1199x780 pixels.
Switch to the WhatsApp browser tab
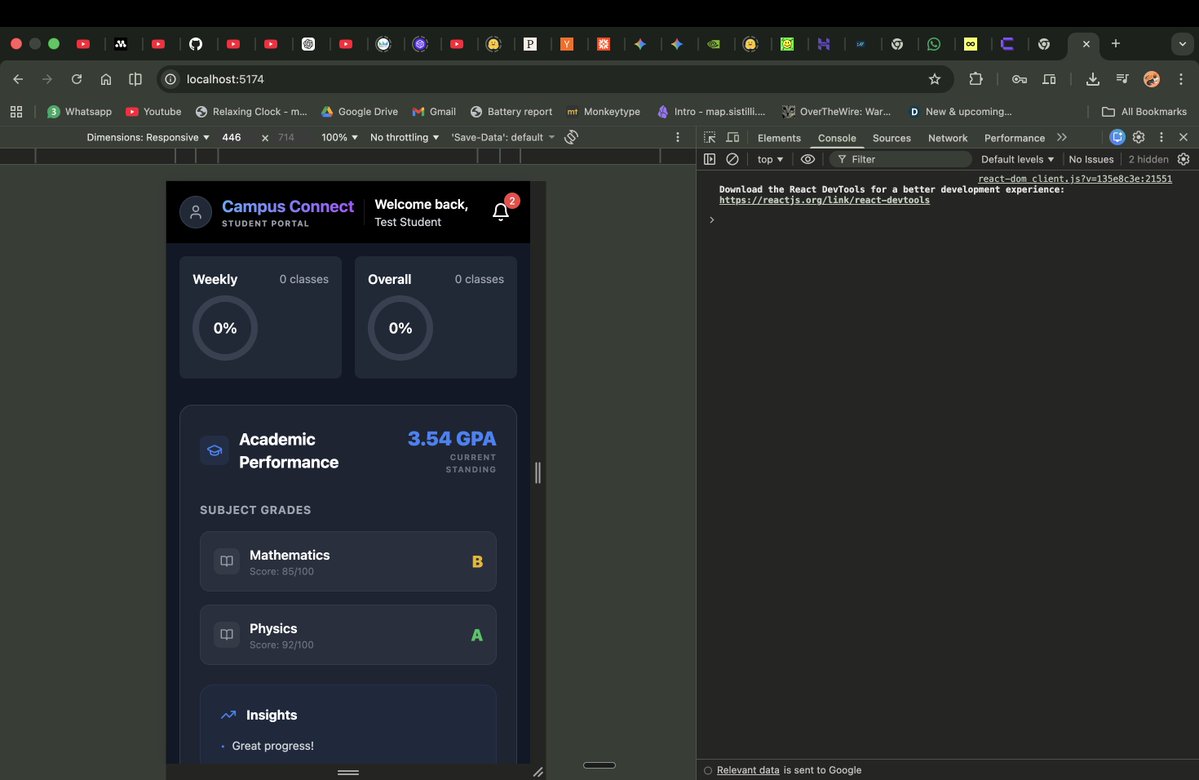[x=934, y=44]
